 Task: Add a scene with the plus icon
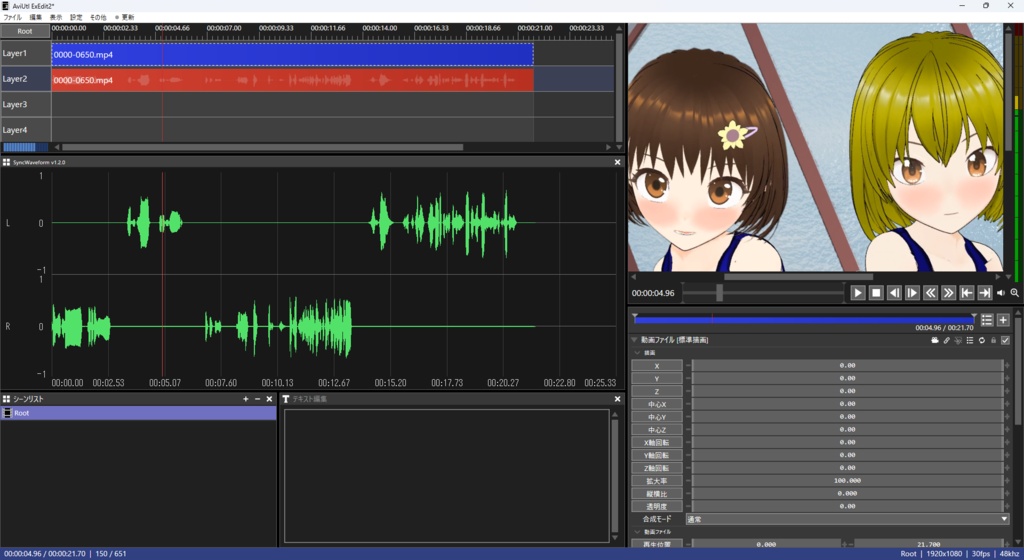[246, 399]
